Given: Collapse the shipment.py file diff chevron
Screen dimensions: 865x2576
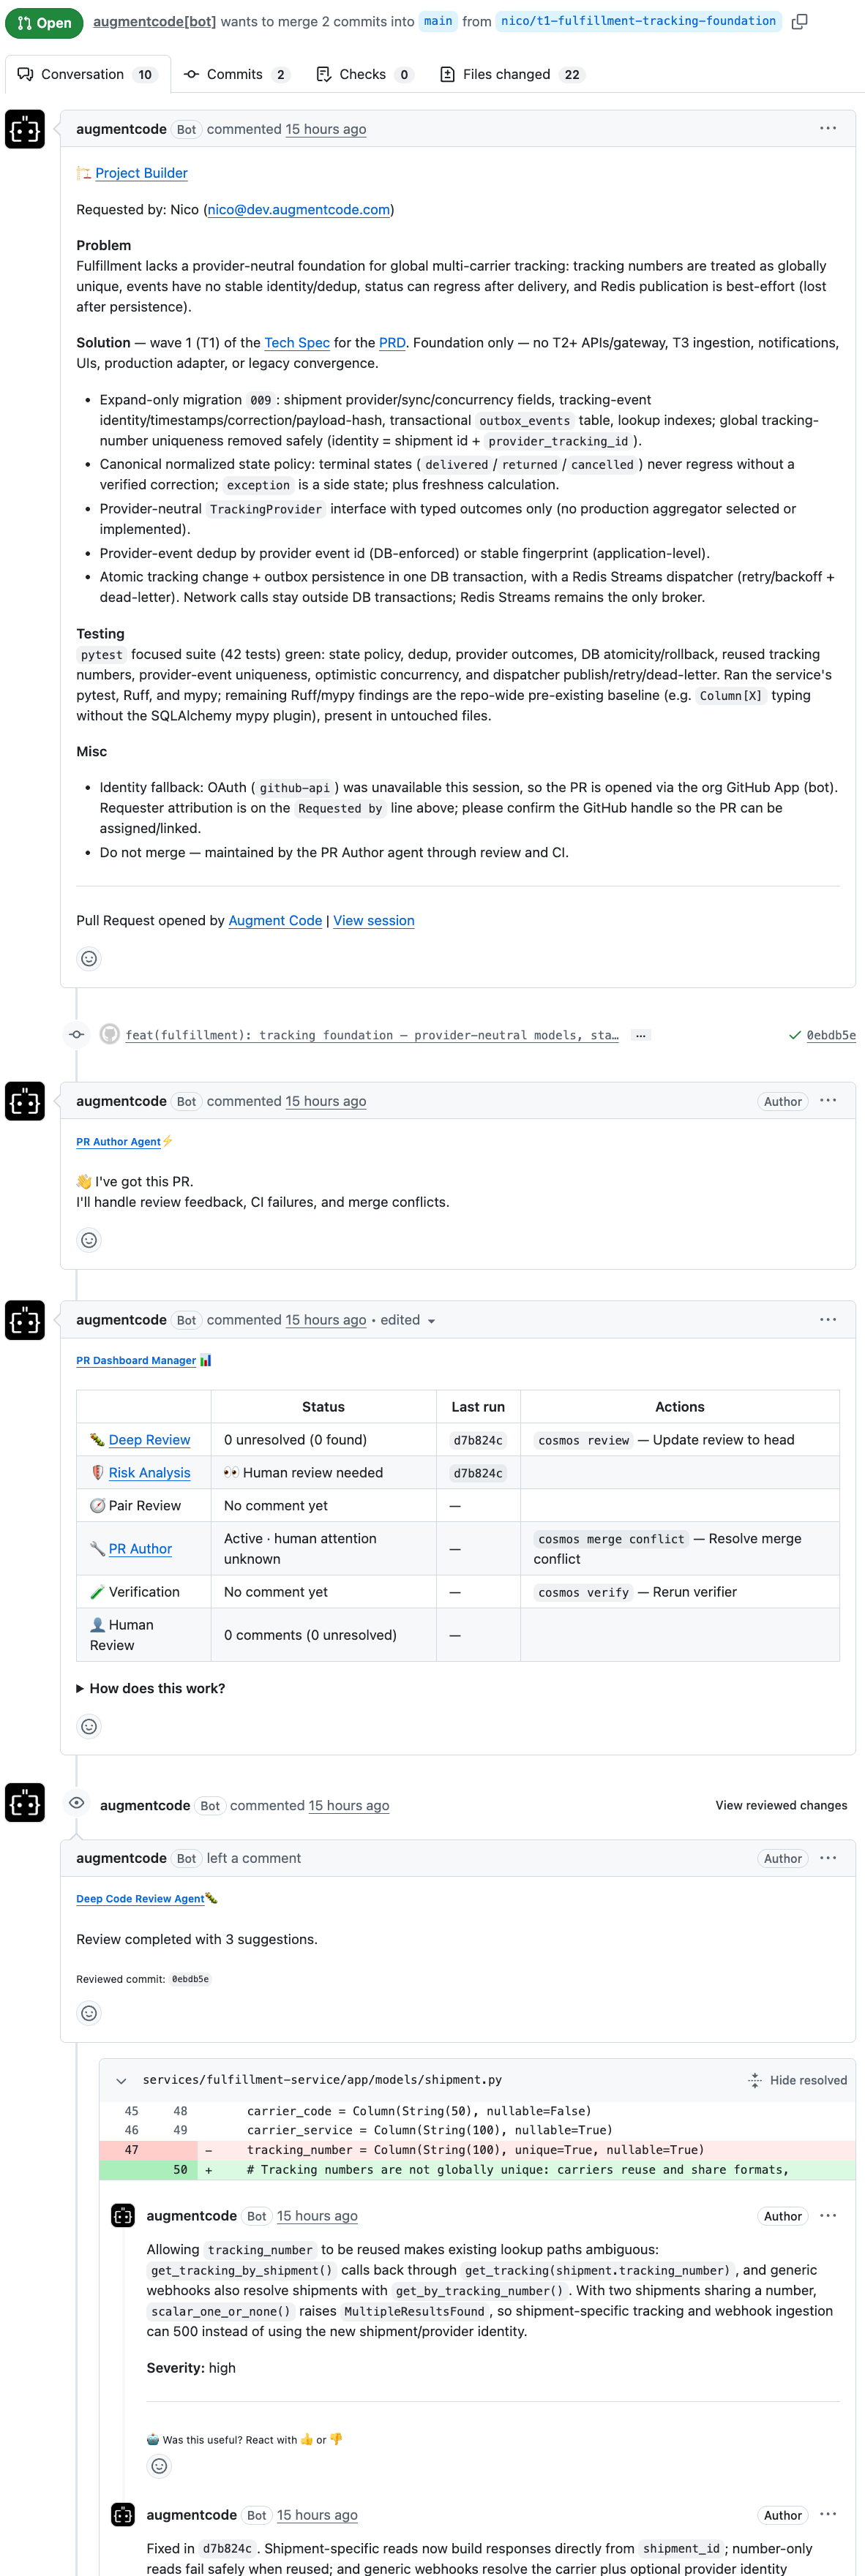Looking at the screenshot, I should click(121, 2080).
